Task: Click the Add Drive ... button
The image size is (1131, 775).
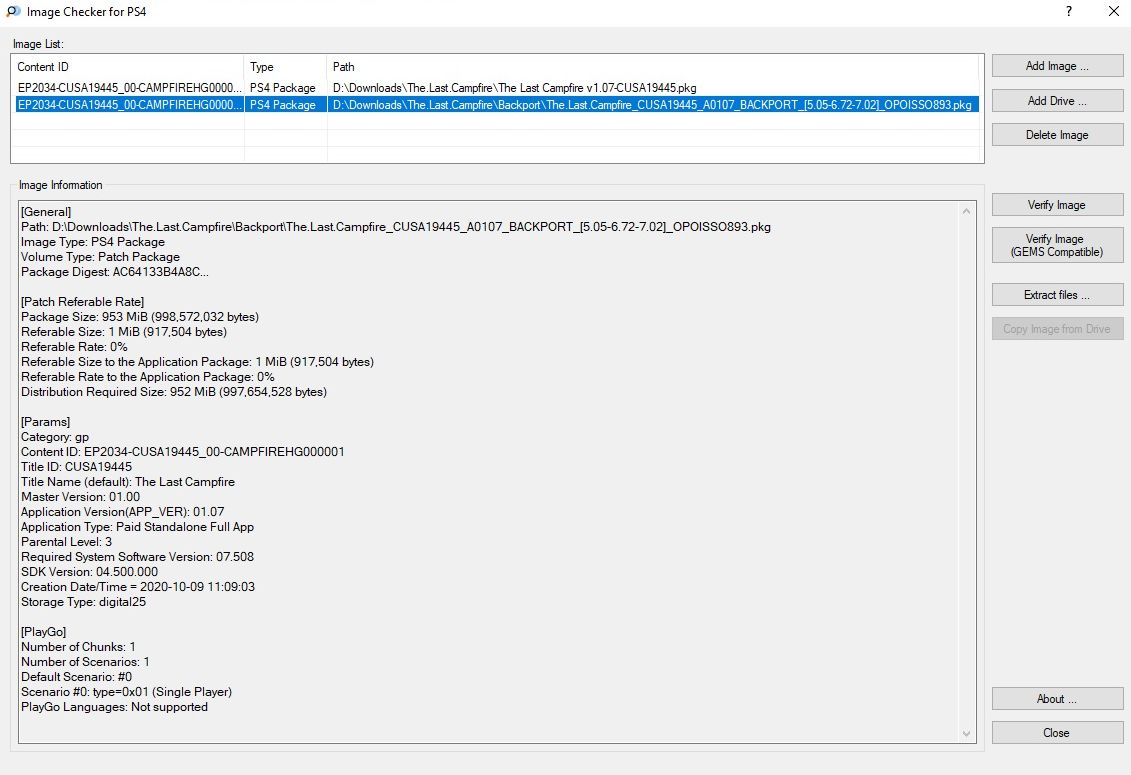Action: click(x=1057, y=100)
